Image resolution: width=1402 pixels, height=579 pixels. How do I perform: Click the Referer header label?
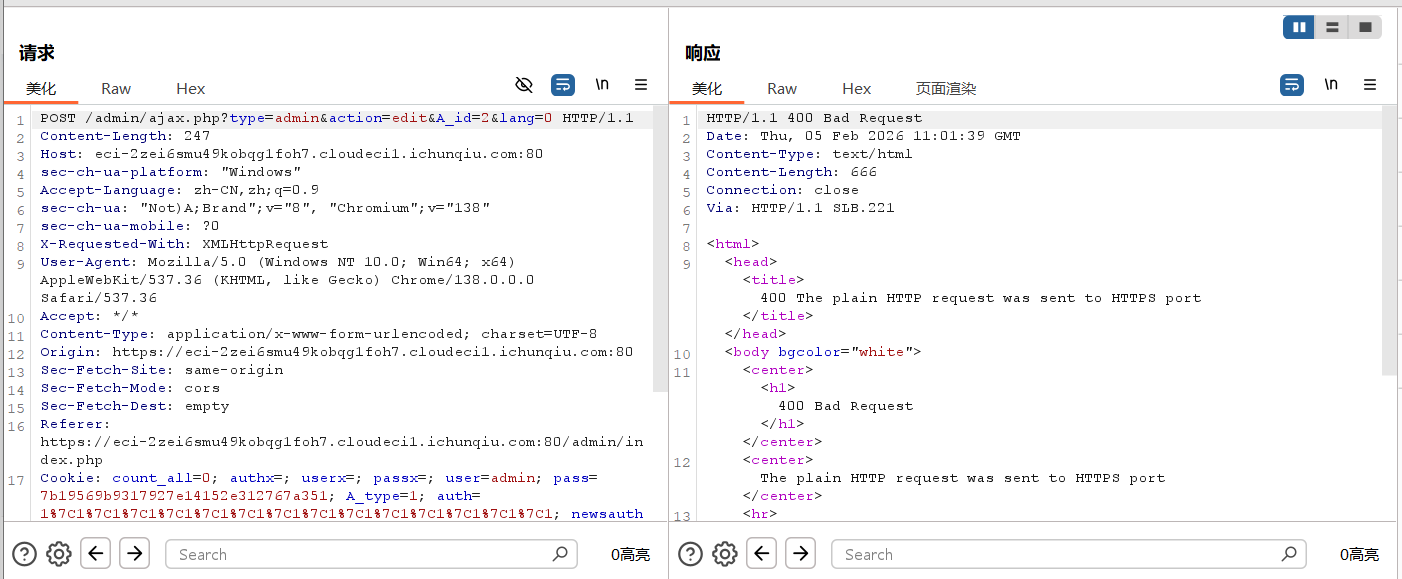tap(75, 424)
